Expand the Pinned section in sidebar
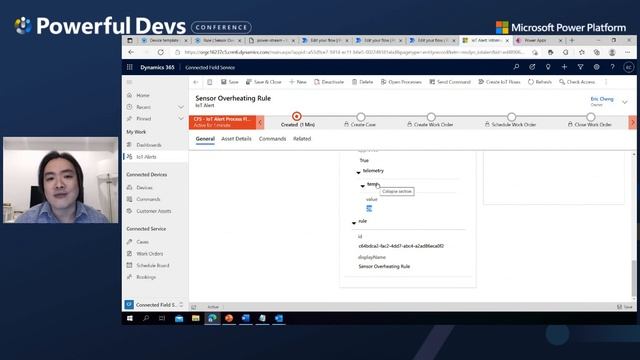This screenshot has width=640, height=360. click(x=181, y=119)
